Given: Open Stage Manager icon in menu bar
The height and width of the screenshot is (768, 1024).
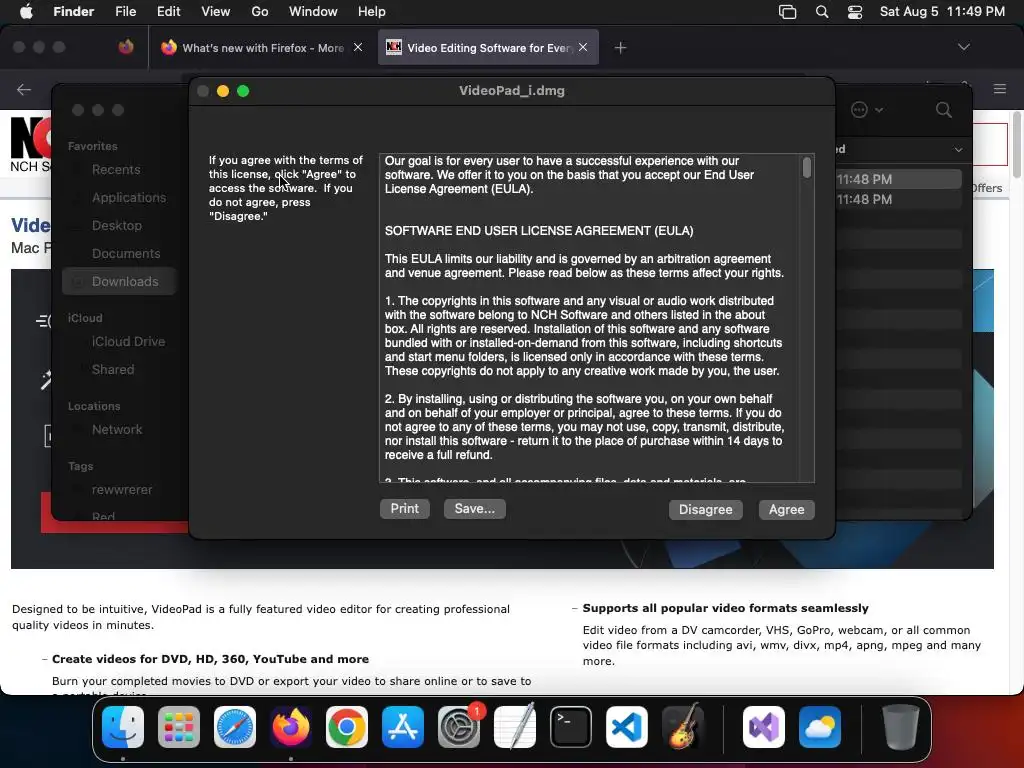Looking at the screenshot, I should tap(788, 12).
